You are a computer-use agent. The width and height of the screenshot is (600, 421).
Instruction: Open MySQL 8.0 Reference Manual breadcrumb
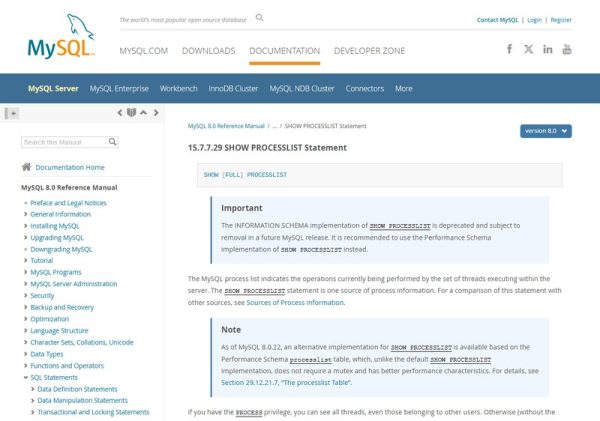click(x=226, y=126)
